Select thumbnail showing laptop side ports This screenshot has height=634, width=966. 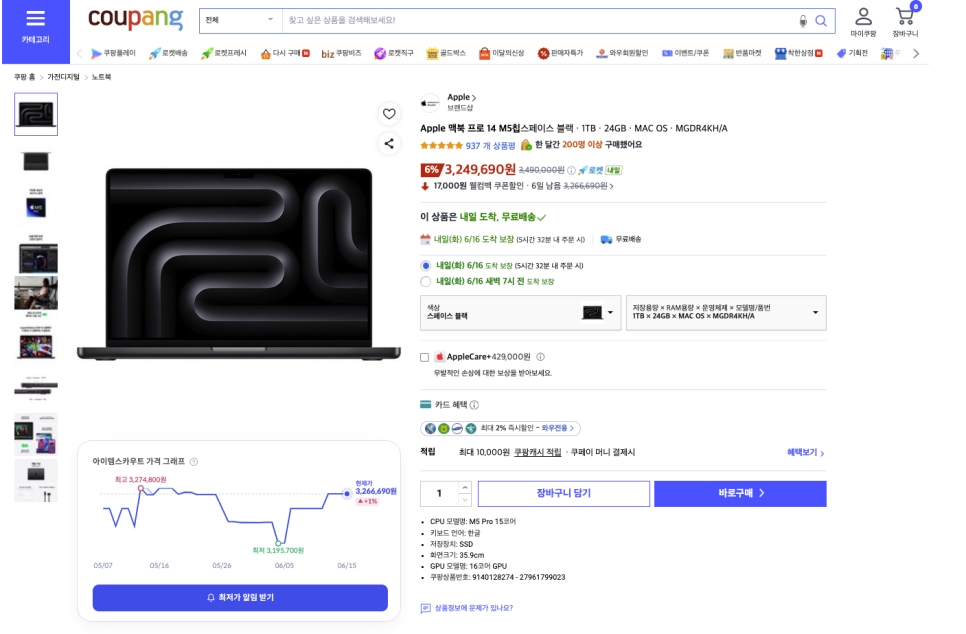pos(36,387)
